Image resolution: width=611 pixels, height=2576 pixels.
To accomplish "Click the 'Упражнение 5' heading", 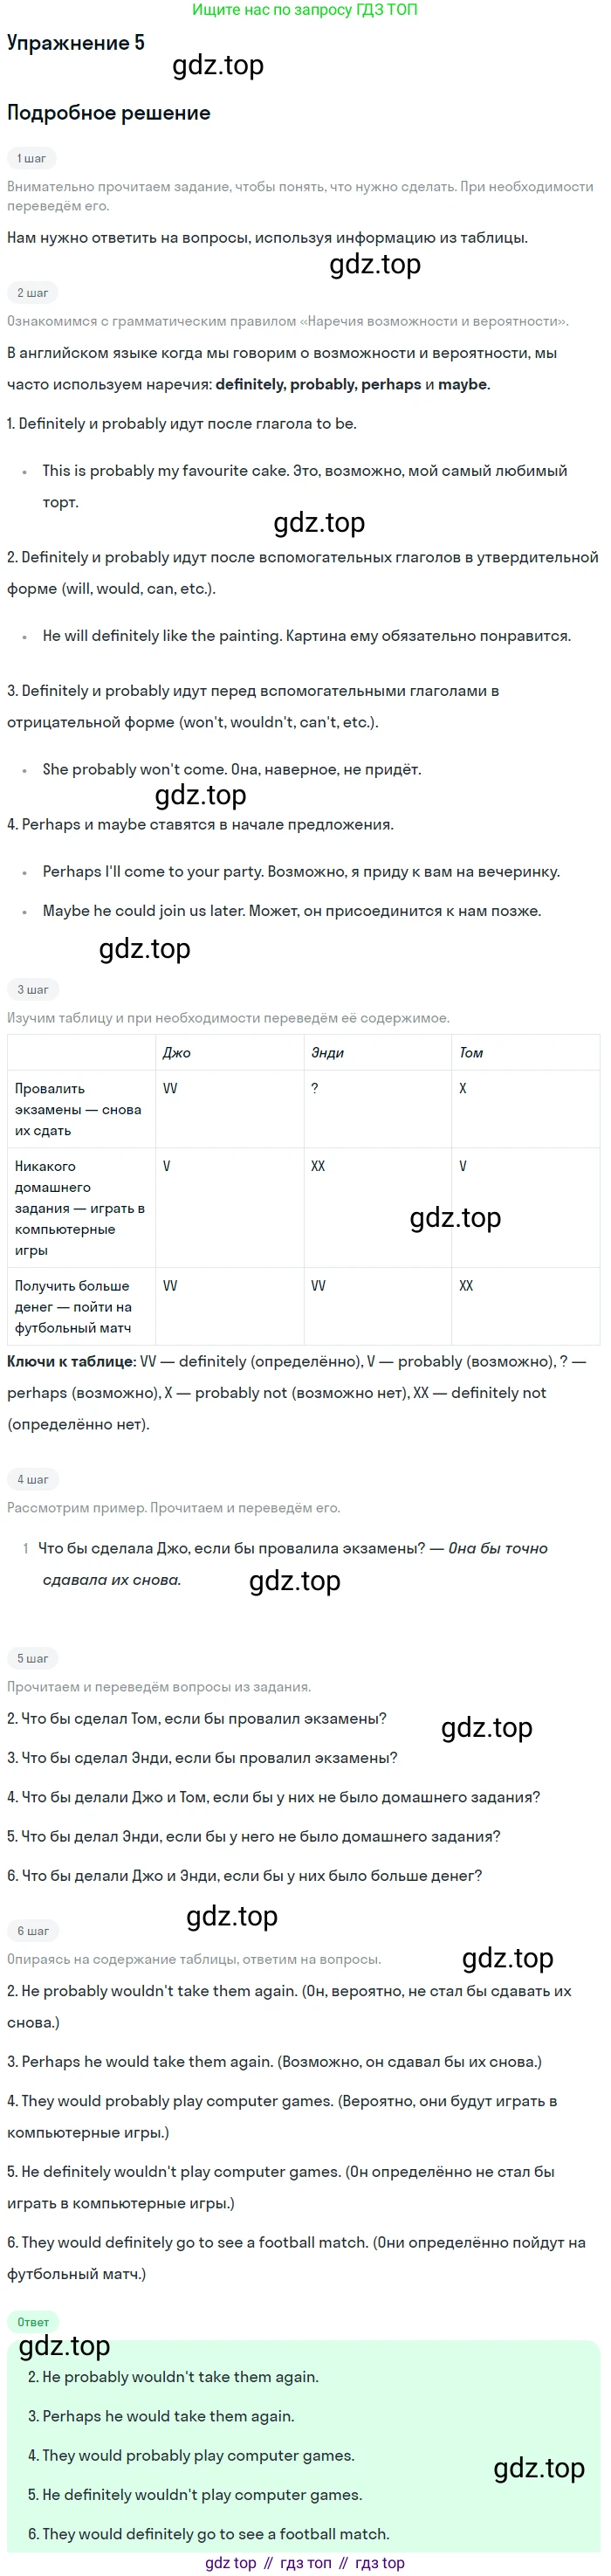I will click(76, 43).
